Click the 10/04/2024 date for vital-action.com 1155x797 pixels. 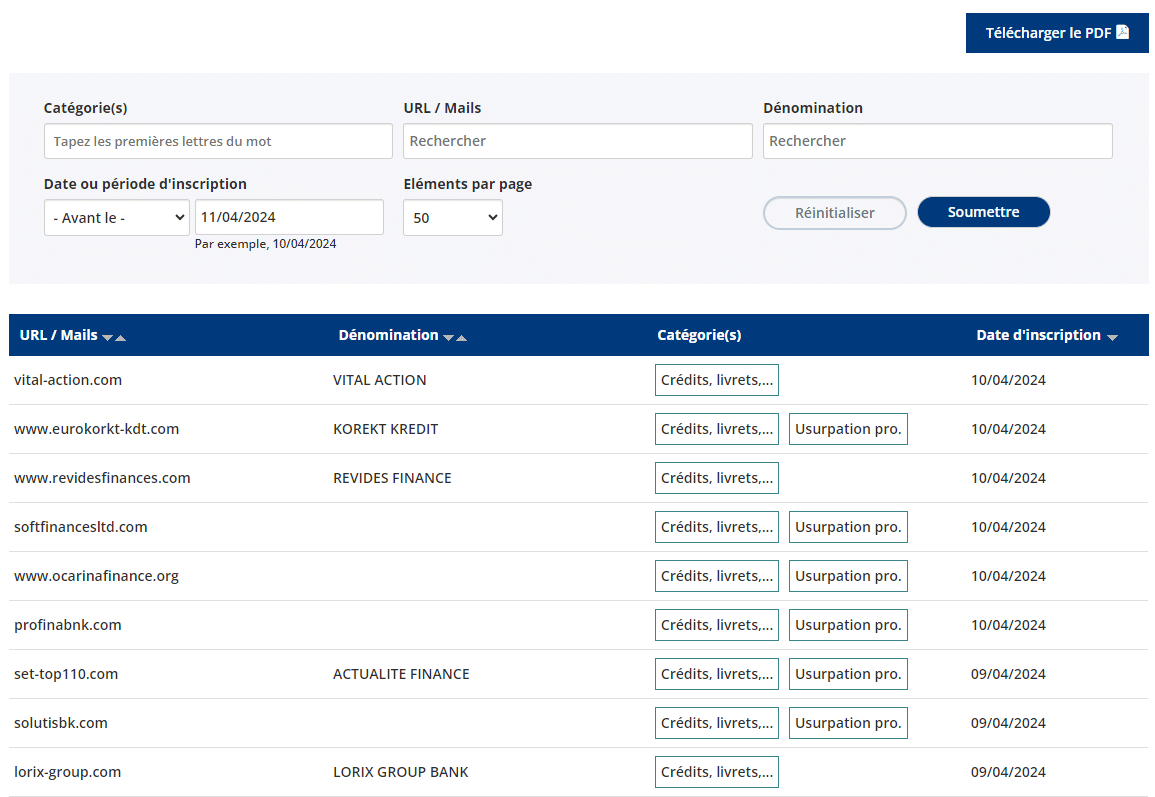pyautogui.click(x=1008, y=380)
